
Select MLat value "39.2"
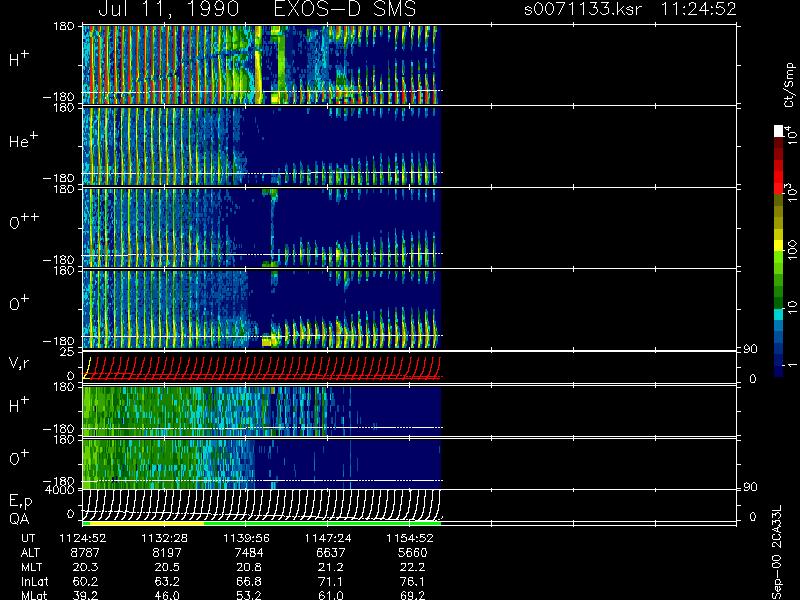tap(85, 595)
